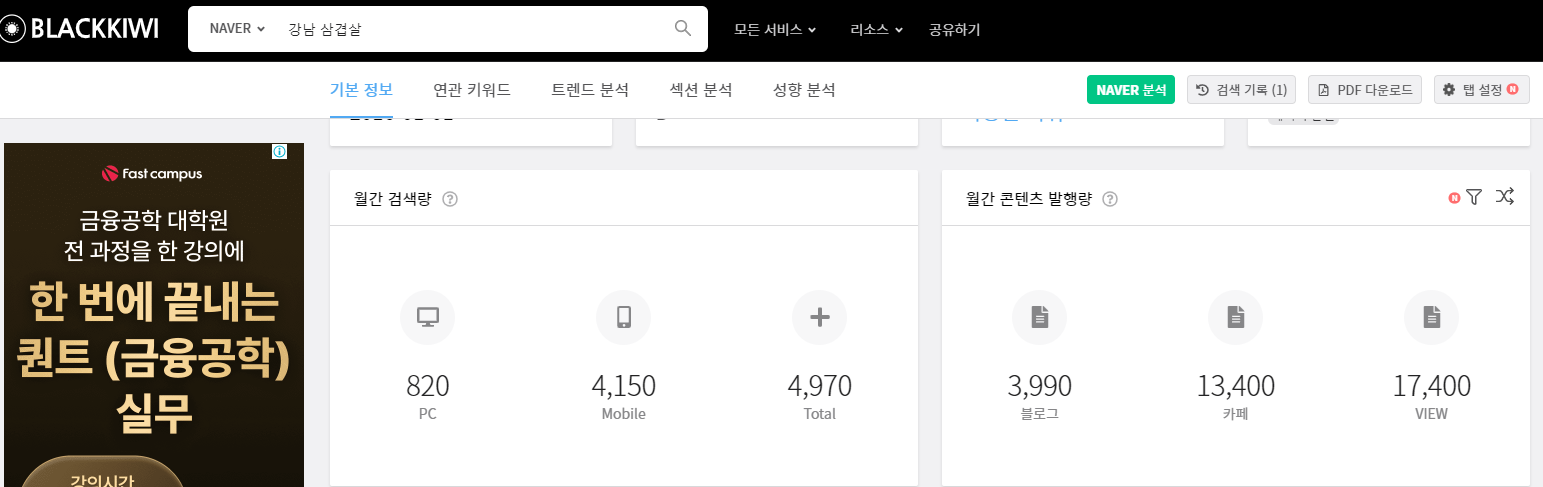Image resolution: width=1543 pixels, height=487 pixels.
Task: Switch to the 섹션 분석 tab
Action: tap(701, 90)
